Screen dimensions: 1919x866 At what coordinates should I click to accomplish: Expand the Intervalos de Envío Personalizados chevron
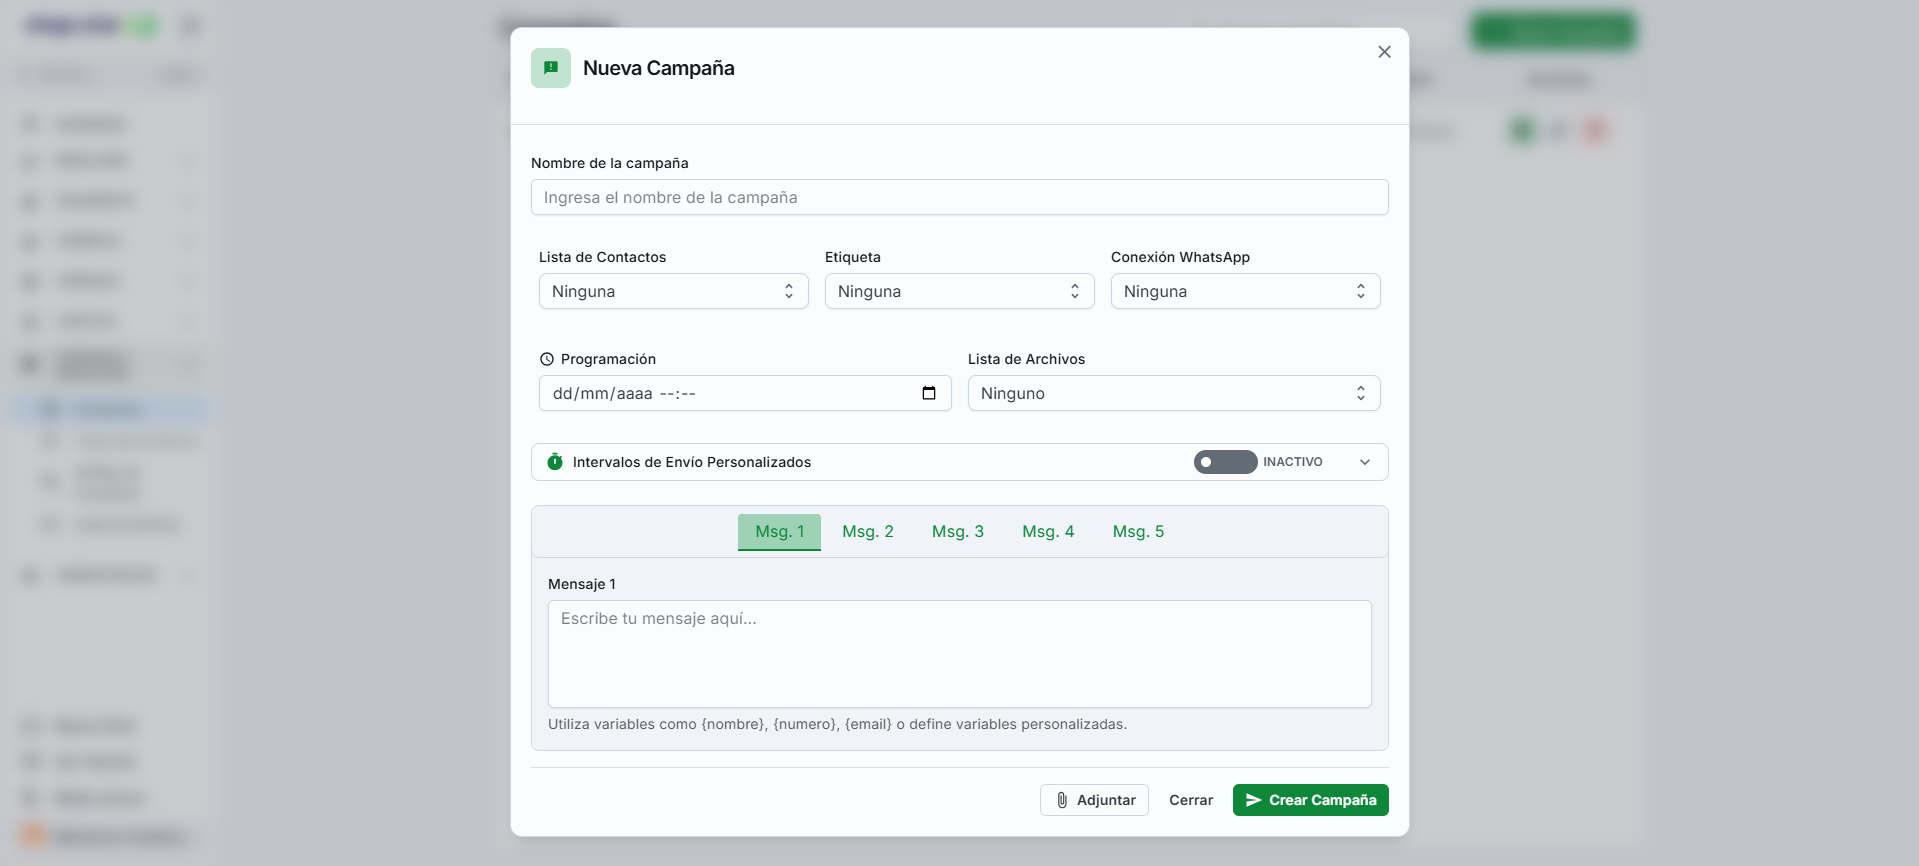click(x=1365, y=462)
